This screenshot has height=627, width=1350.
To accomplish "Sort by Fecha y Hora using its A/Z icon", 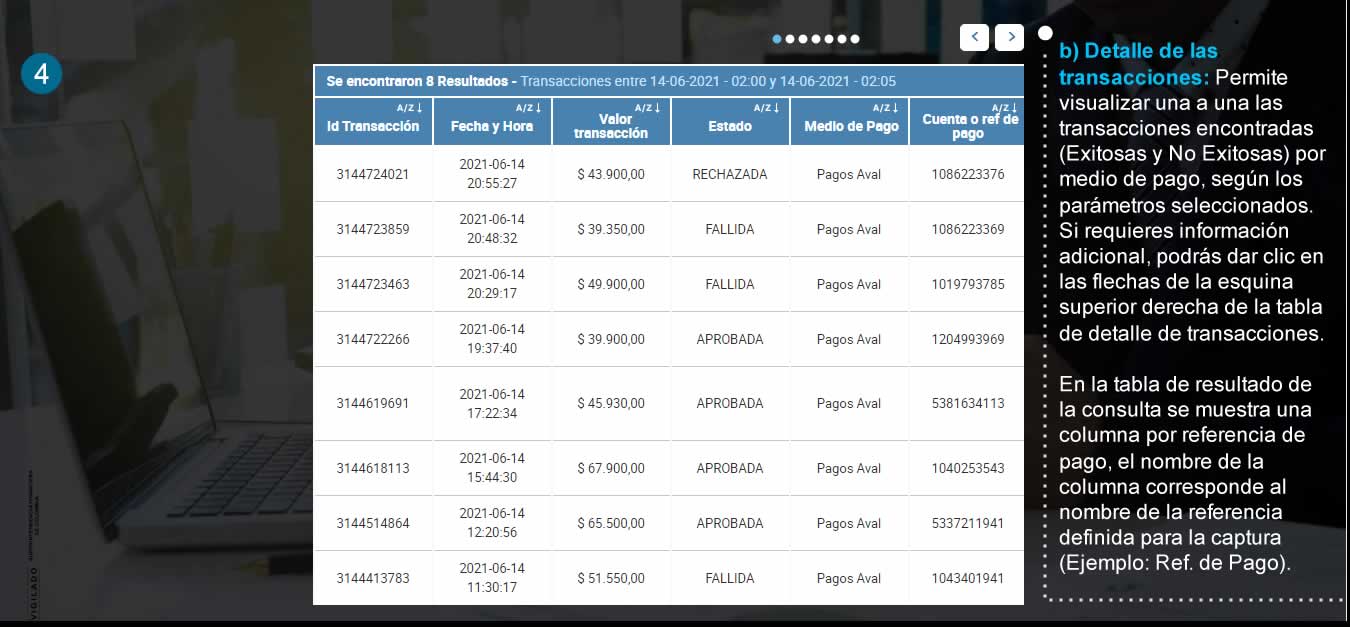I will coord(528,107).
